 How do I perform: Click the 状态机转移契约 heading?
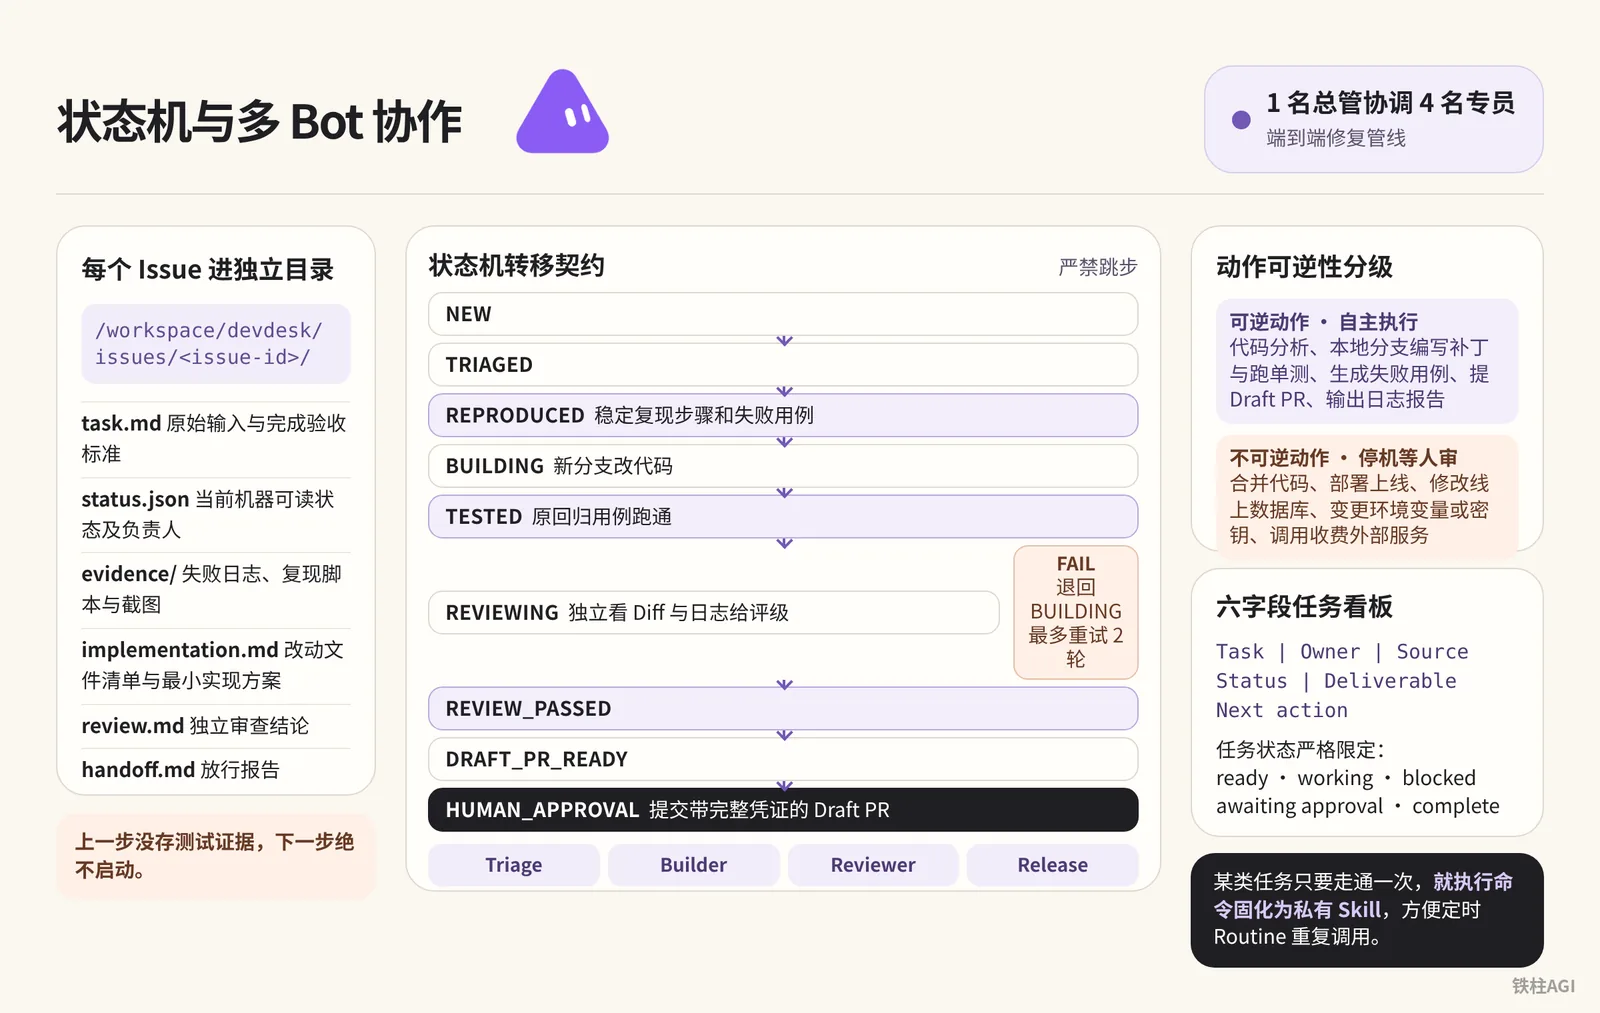point(517,266)
